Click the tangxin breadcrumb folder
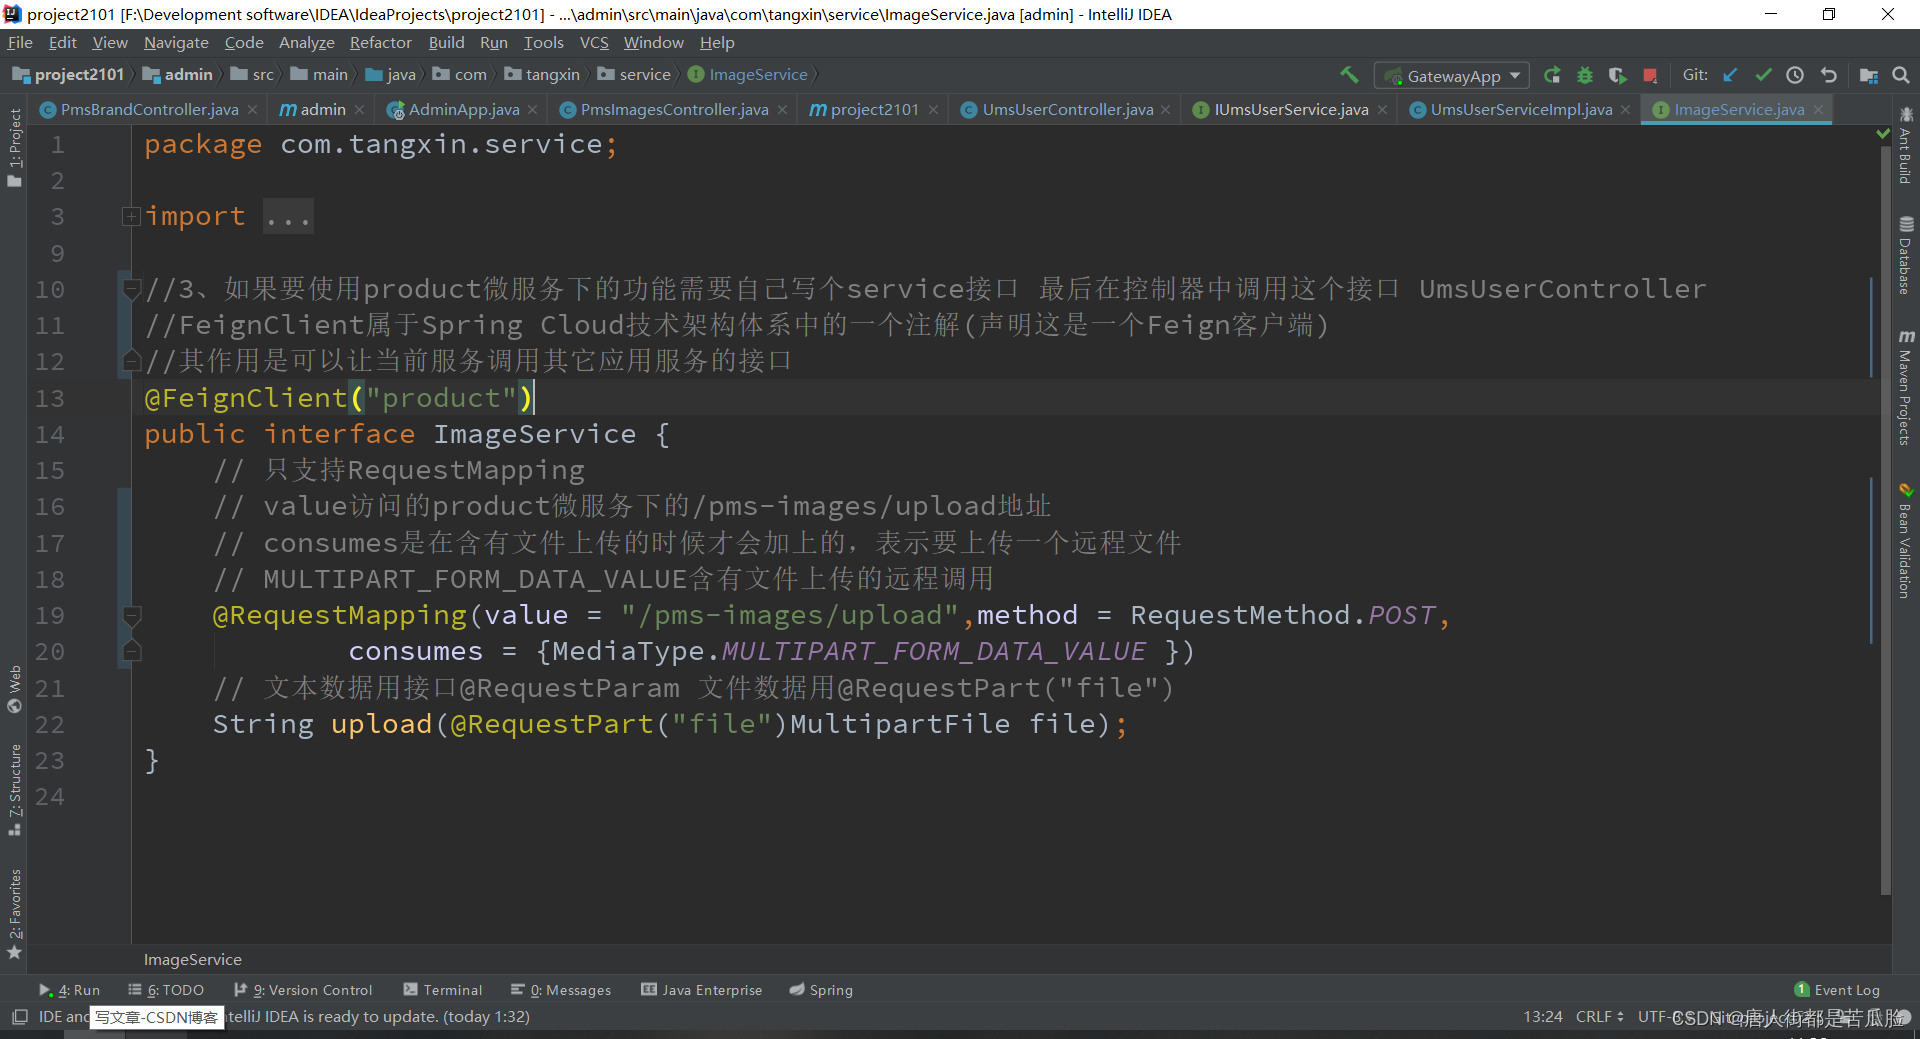1920x1039 pixels. 542,75
